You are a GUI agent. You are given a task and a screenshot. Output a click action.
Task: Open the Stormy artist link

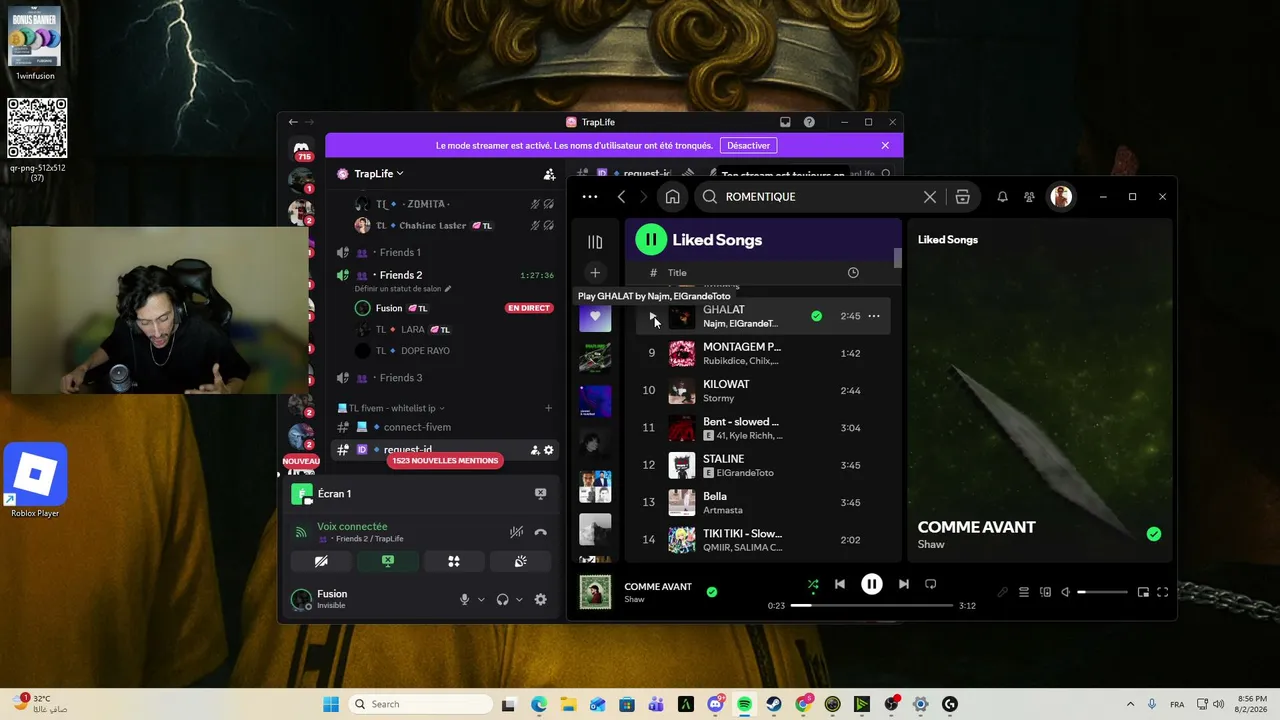tap(718, 398)
